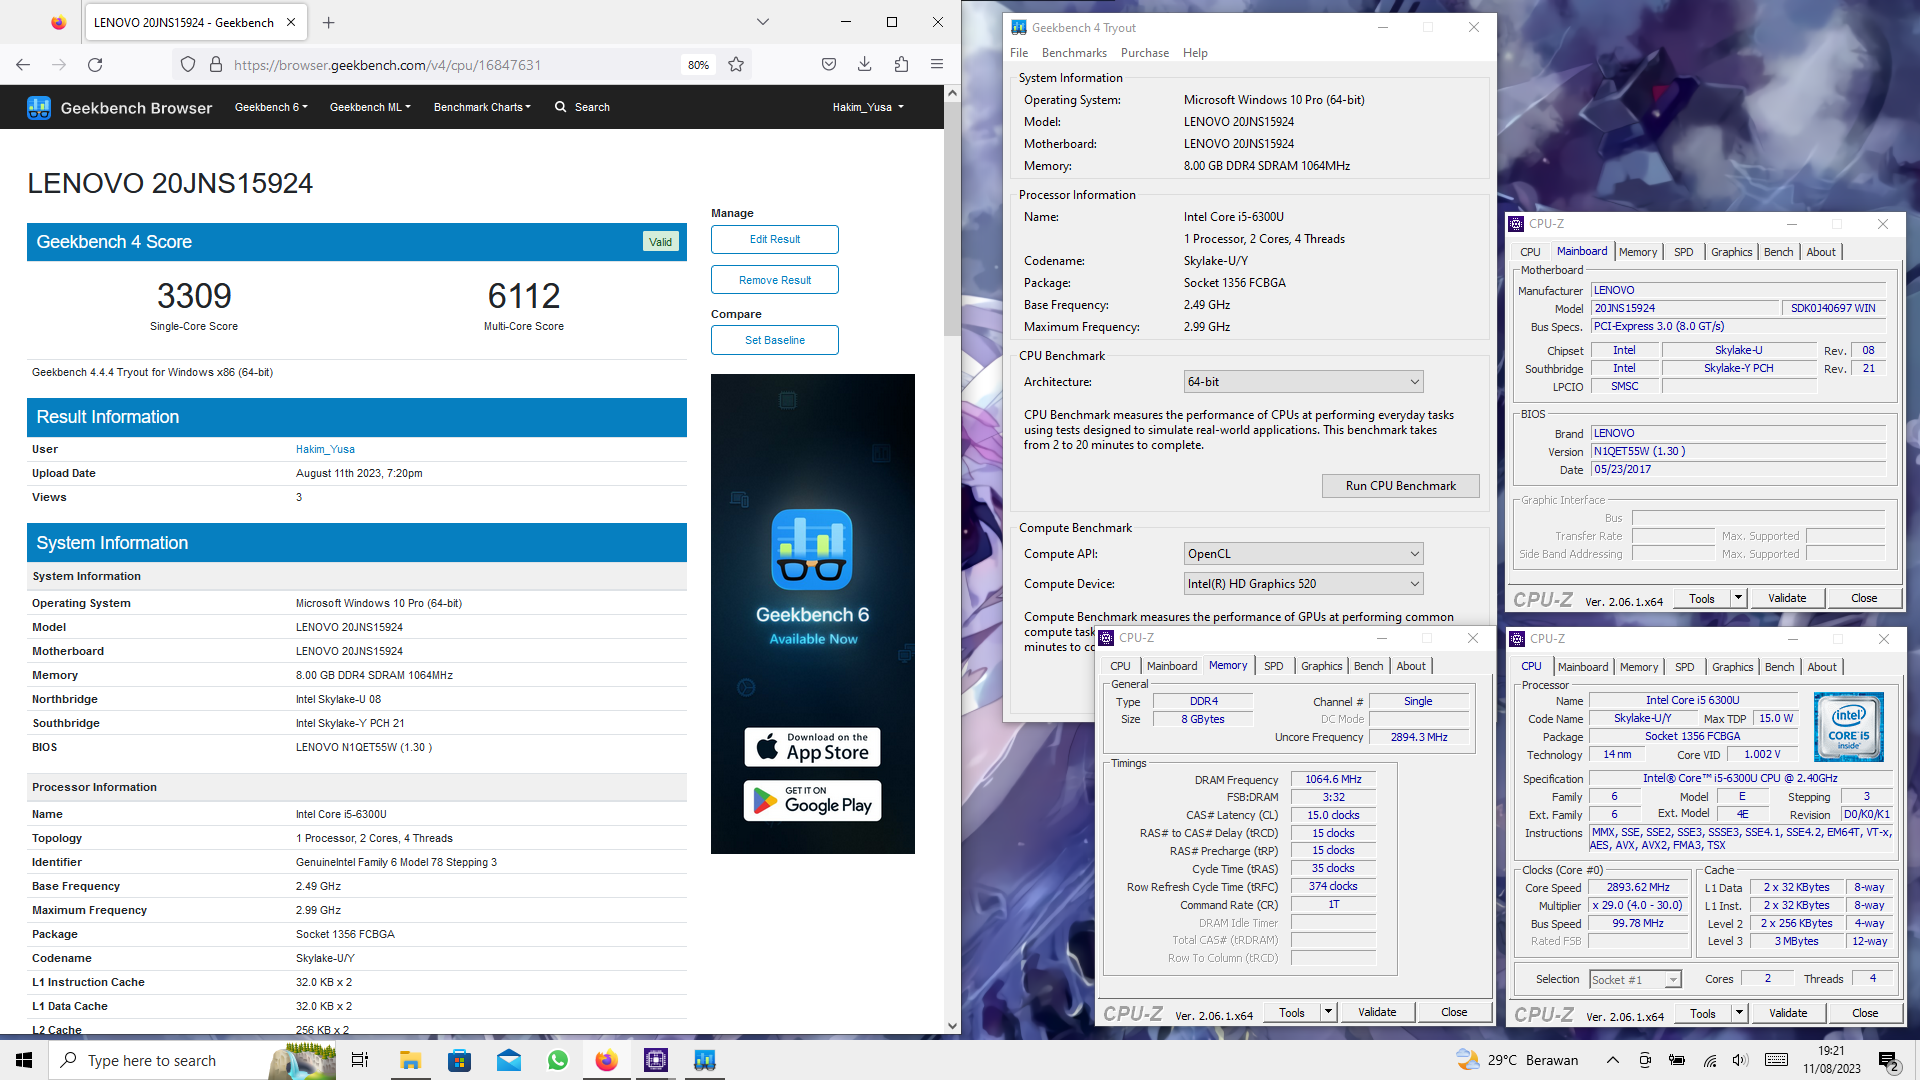Open the Geekbench ML navbar dropdown
The width and height of the screenshot is (1920, 1080).
(370, 107)
